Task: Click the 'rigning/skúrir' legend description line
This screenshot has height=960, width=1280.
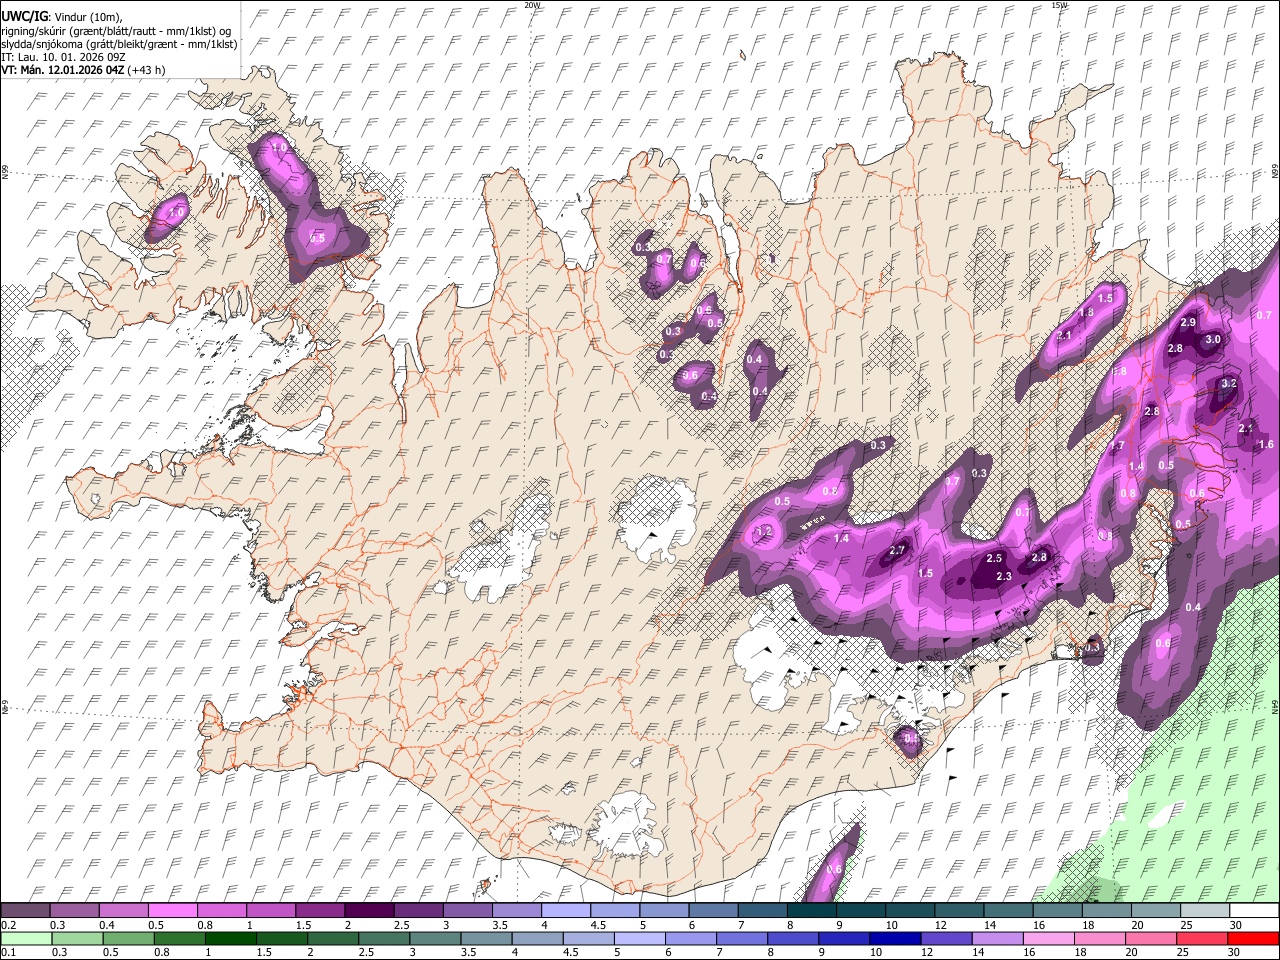Action: click(x=115, y=31)
